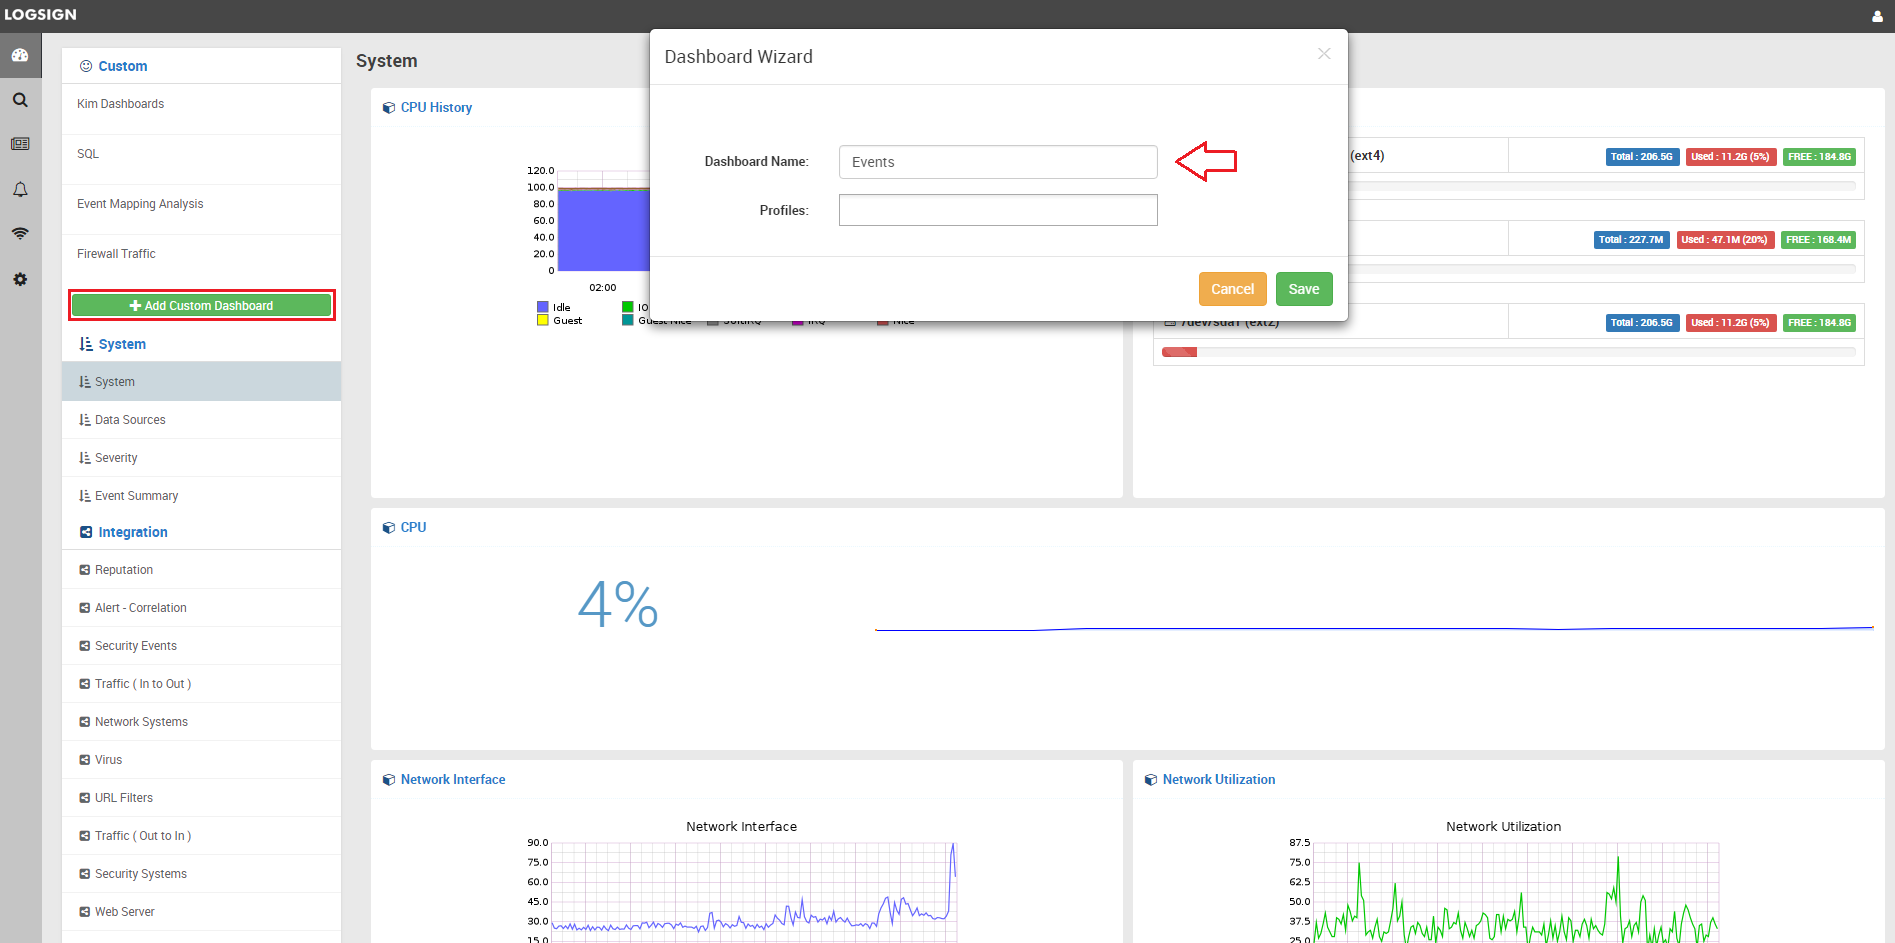Open the search magnifier icon

click(x=20, y=99)
